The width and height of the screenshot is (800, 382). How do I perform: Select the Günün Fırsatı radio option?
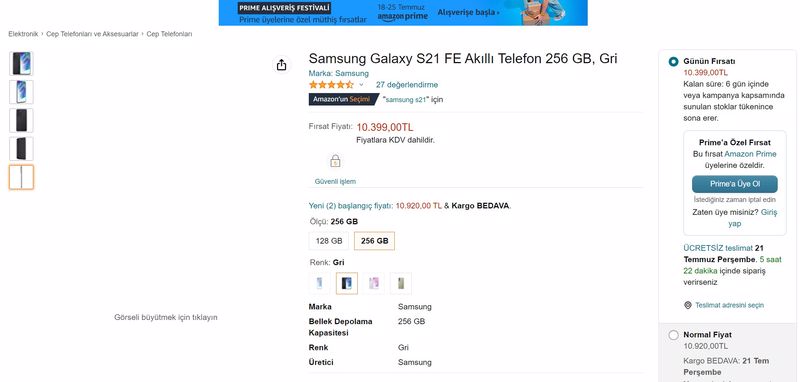[673, 62]
